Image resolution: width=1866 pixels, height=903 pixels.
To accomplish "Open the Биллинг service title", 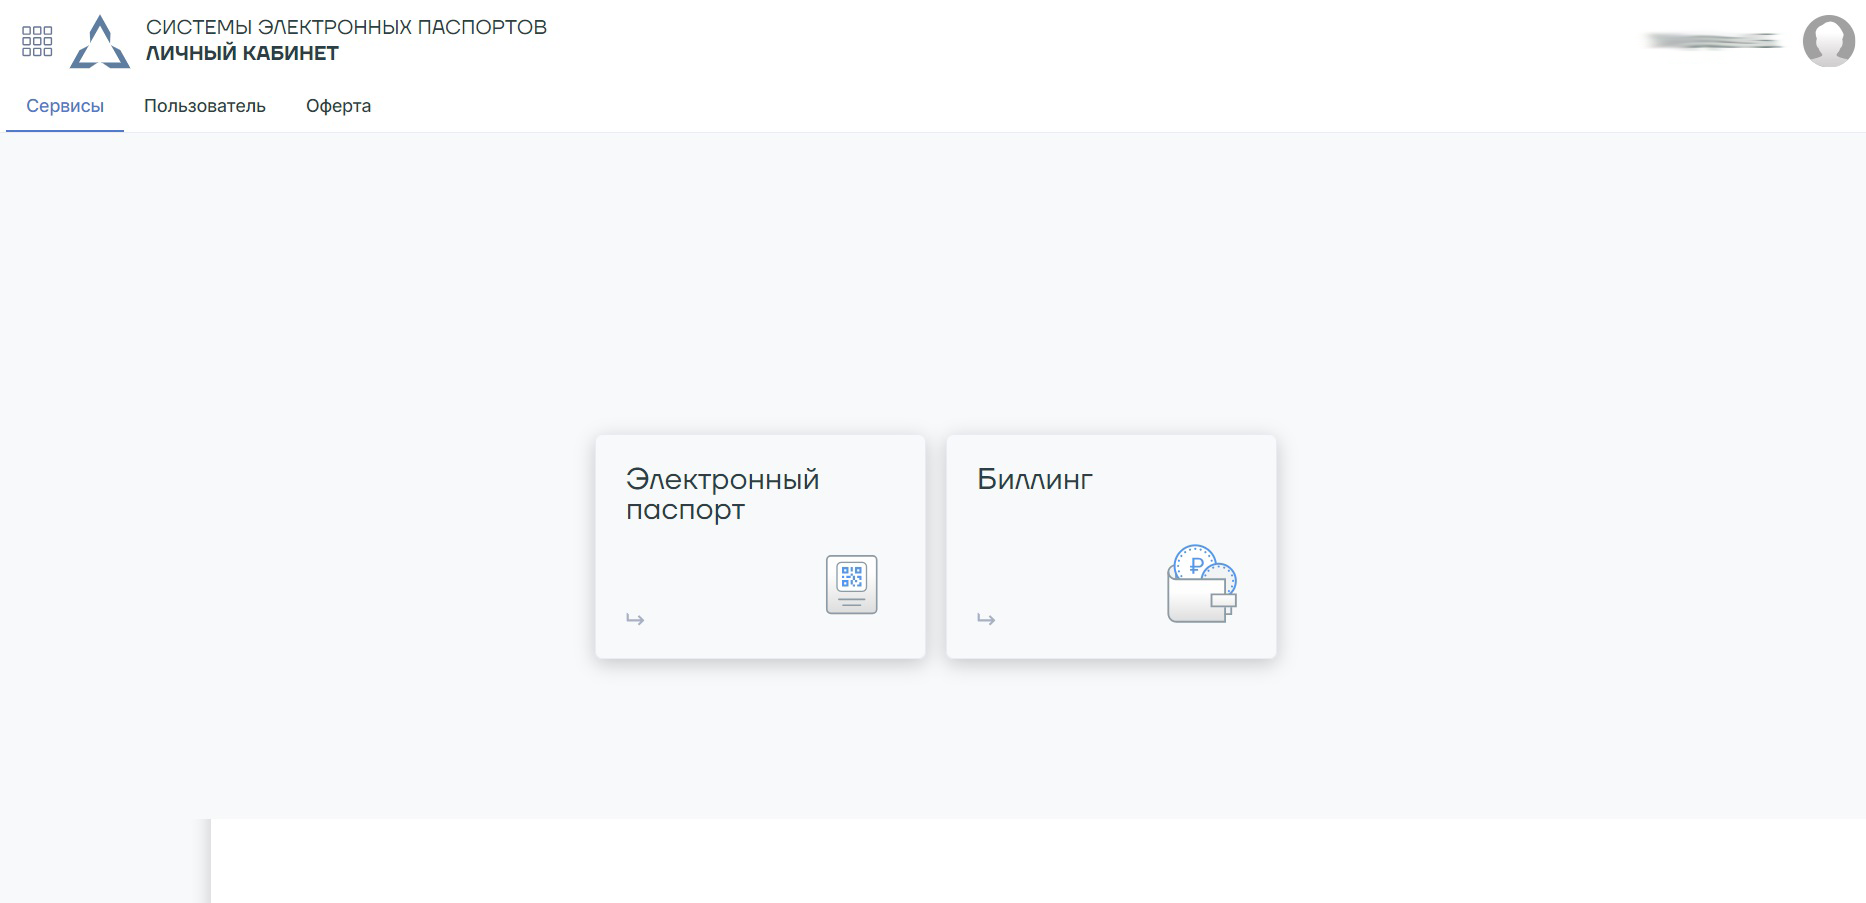I will click(1034, 480).
